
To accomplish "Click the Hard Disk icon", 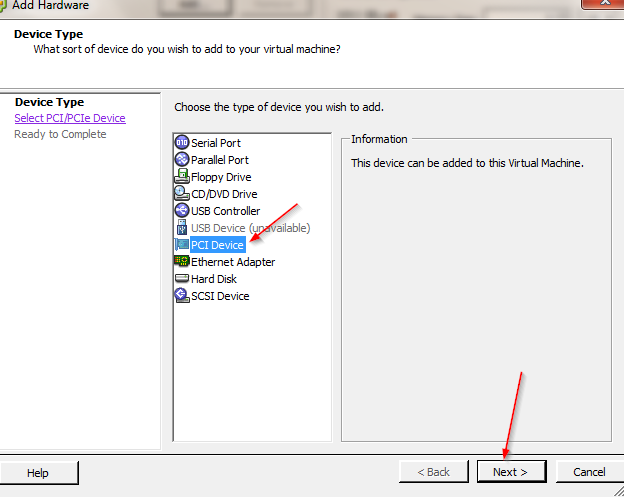I will 182,278.
